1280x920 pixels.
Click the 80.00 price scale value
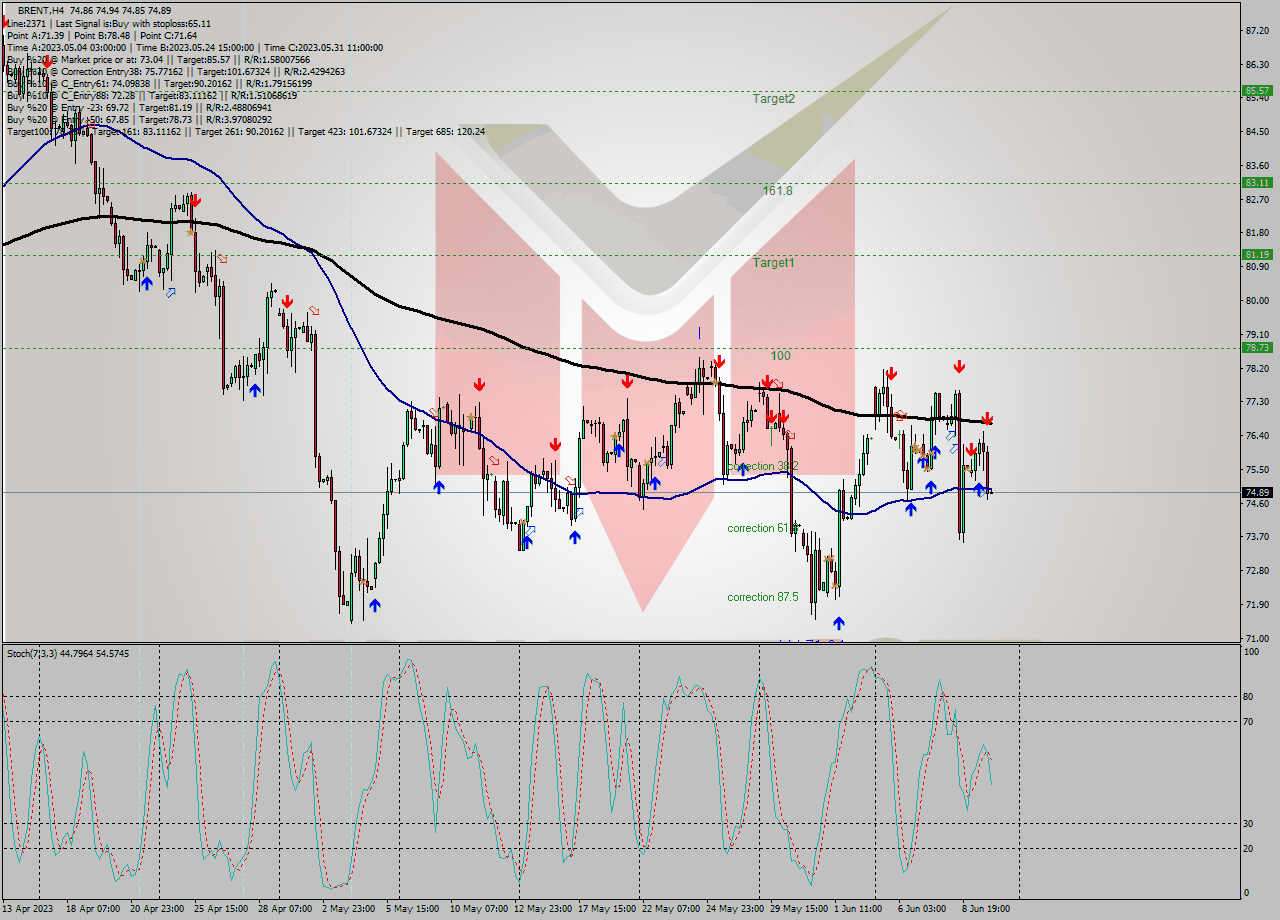(1257, 301)
